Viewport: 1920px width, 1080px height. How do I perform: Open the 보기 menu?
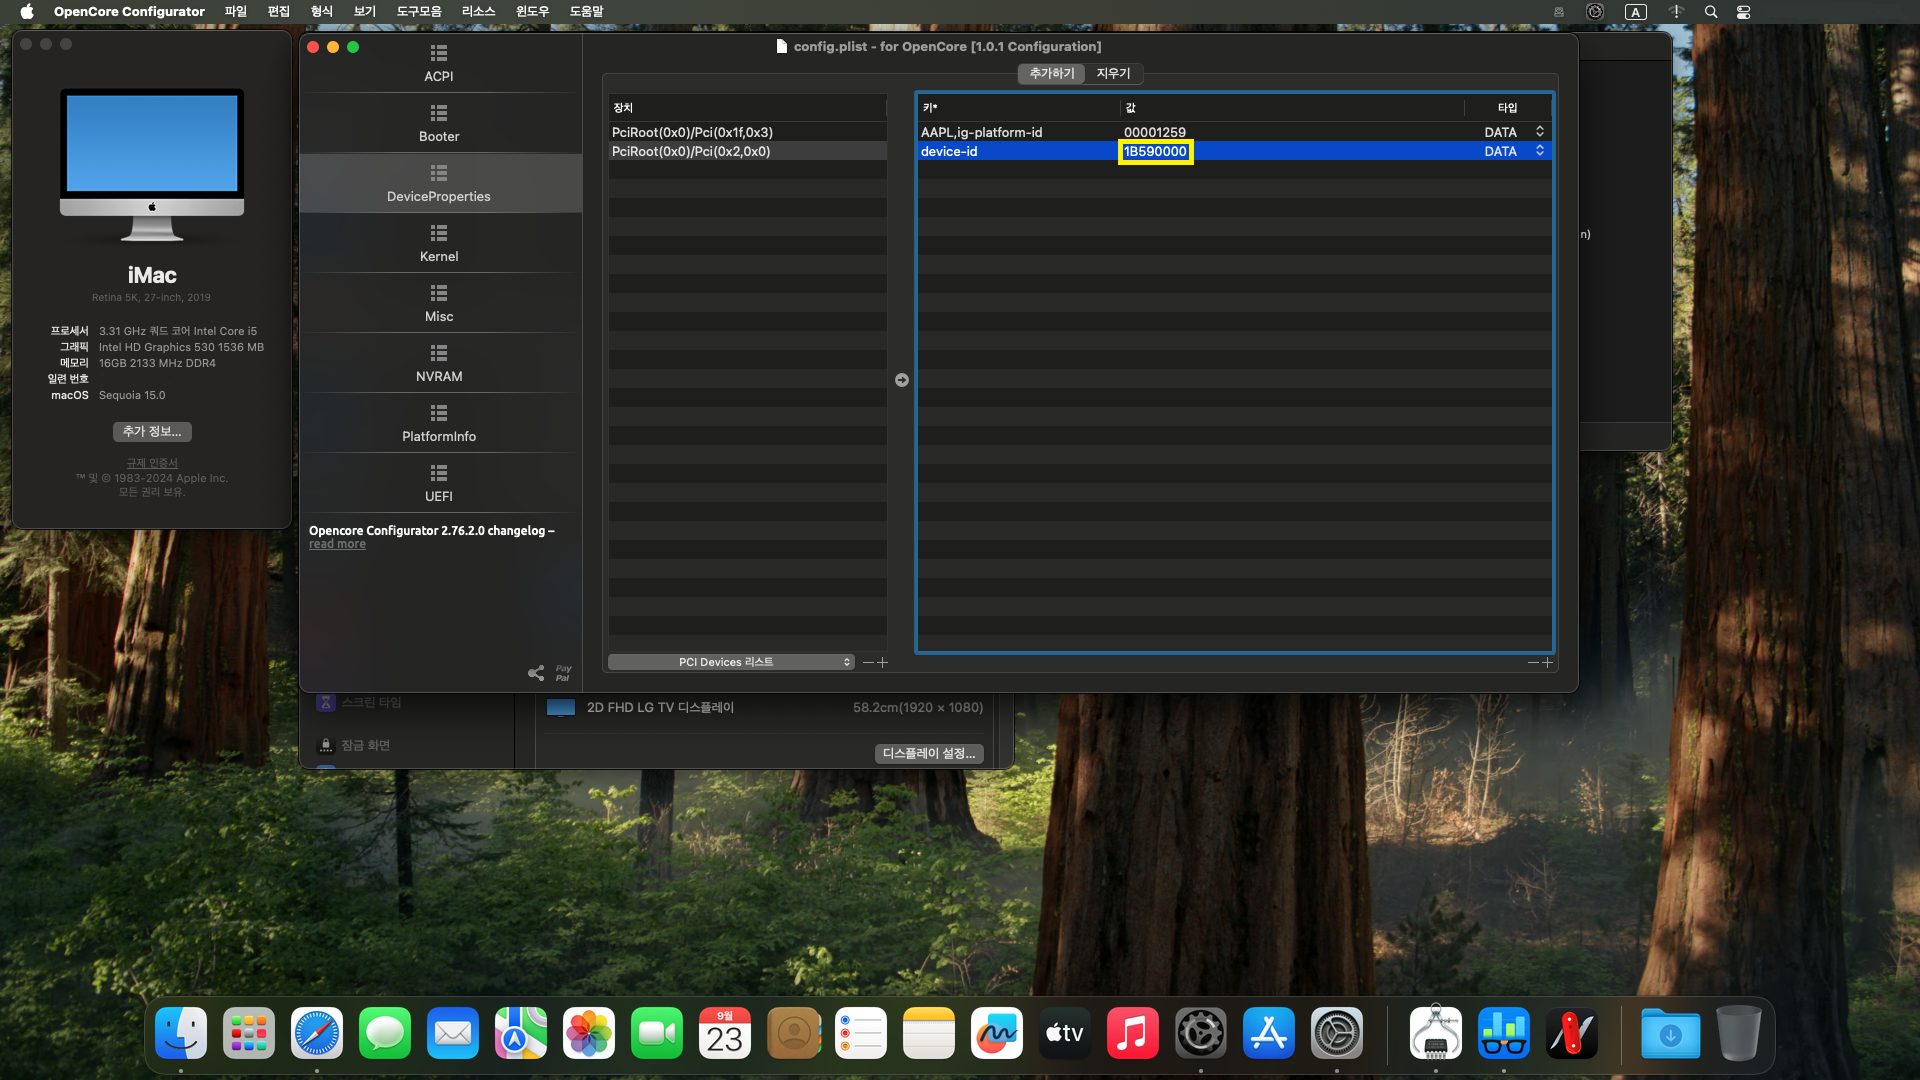tap(365, 12)
